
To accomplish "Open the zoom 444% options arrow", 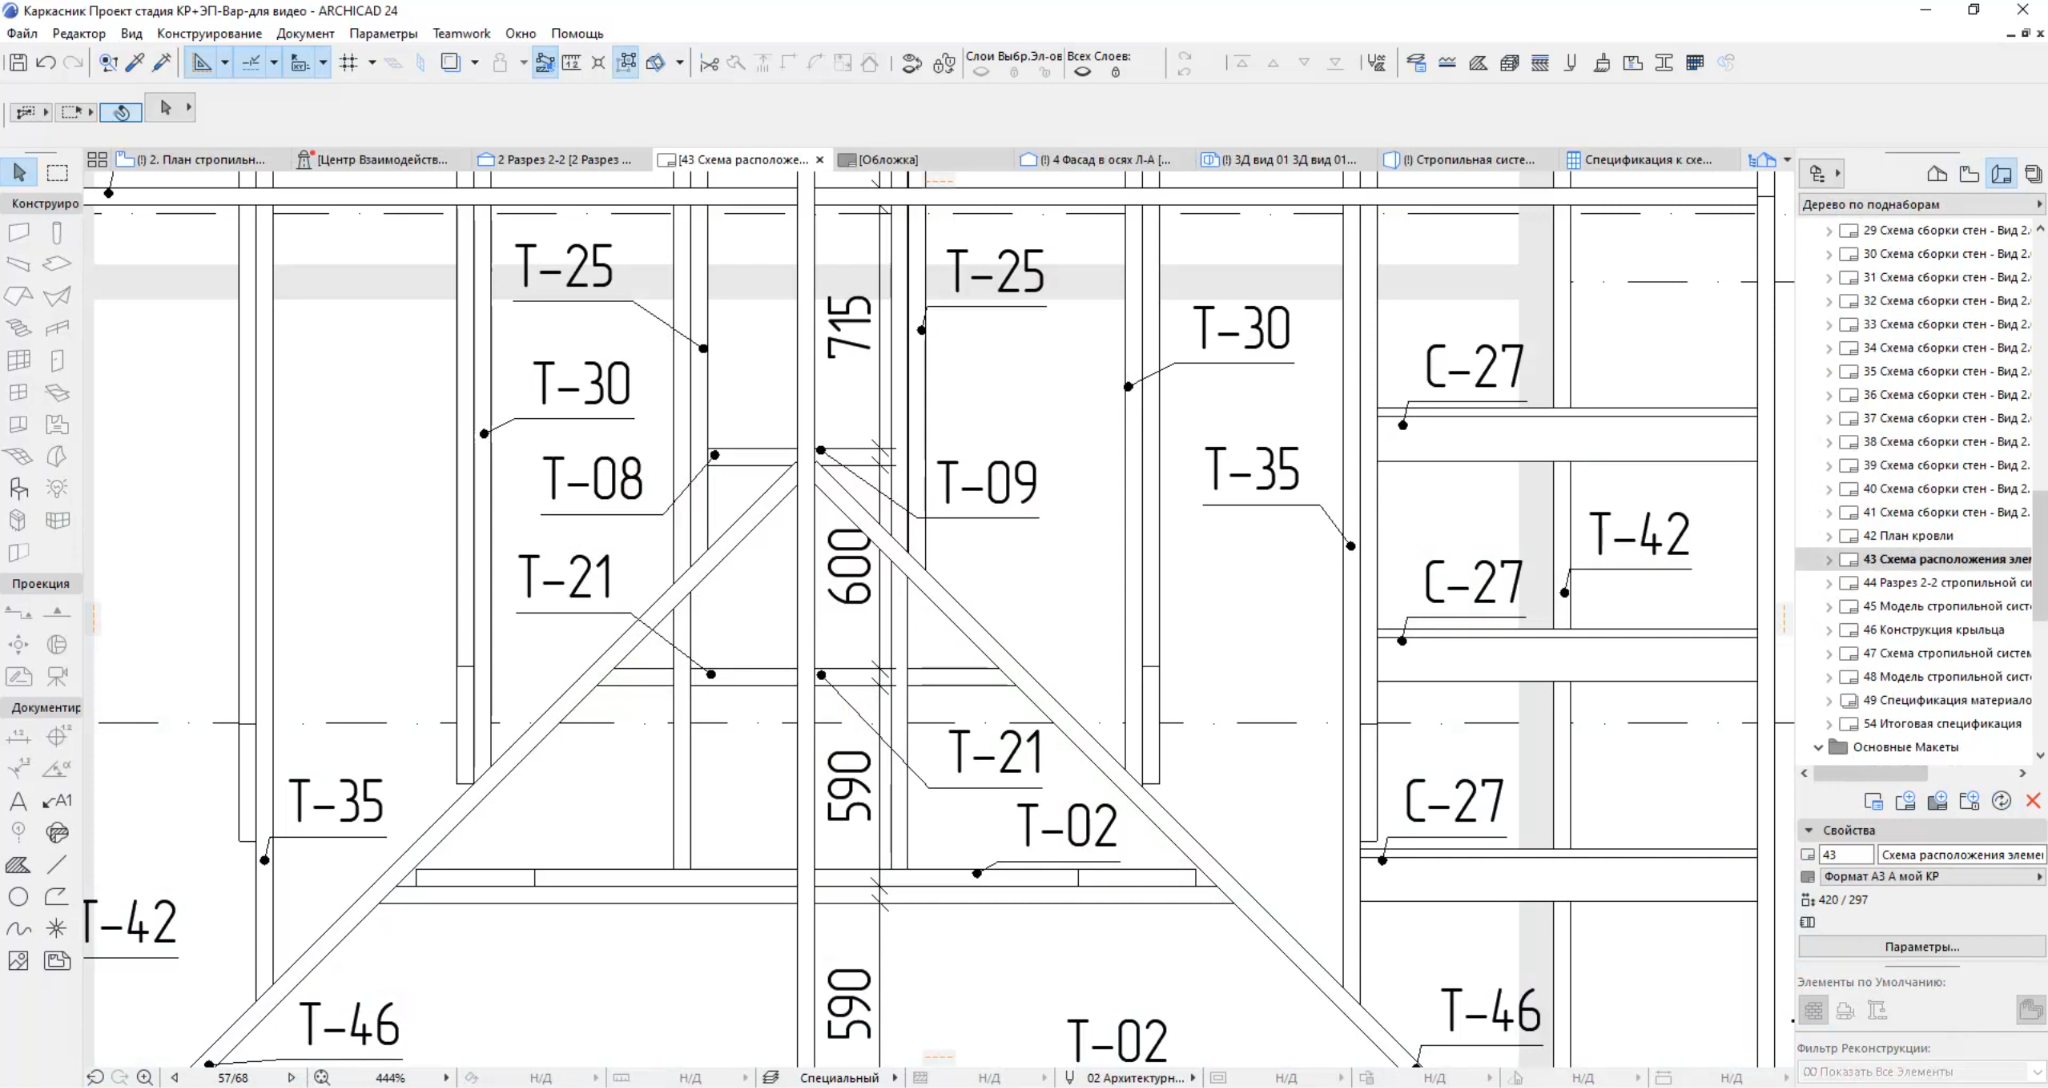I will point(446,1078).
